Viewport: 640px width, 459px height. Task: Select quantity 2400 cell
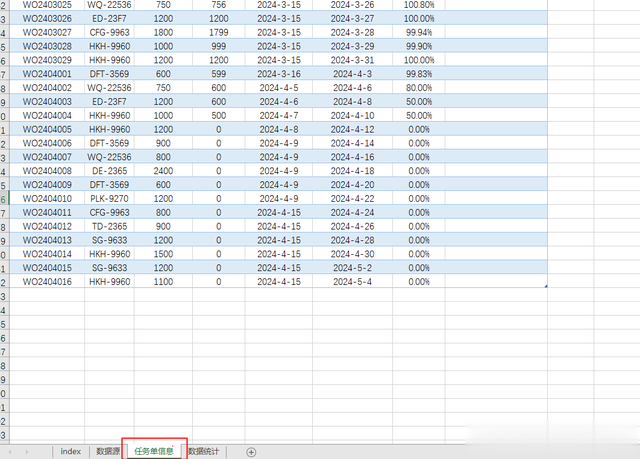tap(163, 171)
